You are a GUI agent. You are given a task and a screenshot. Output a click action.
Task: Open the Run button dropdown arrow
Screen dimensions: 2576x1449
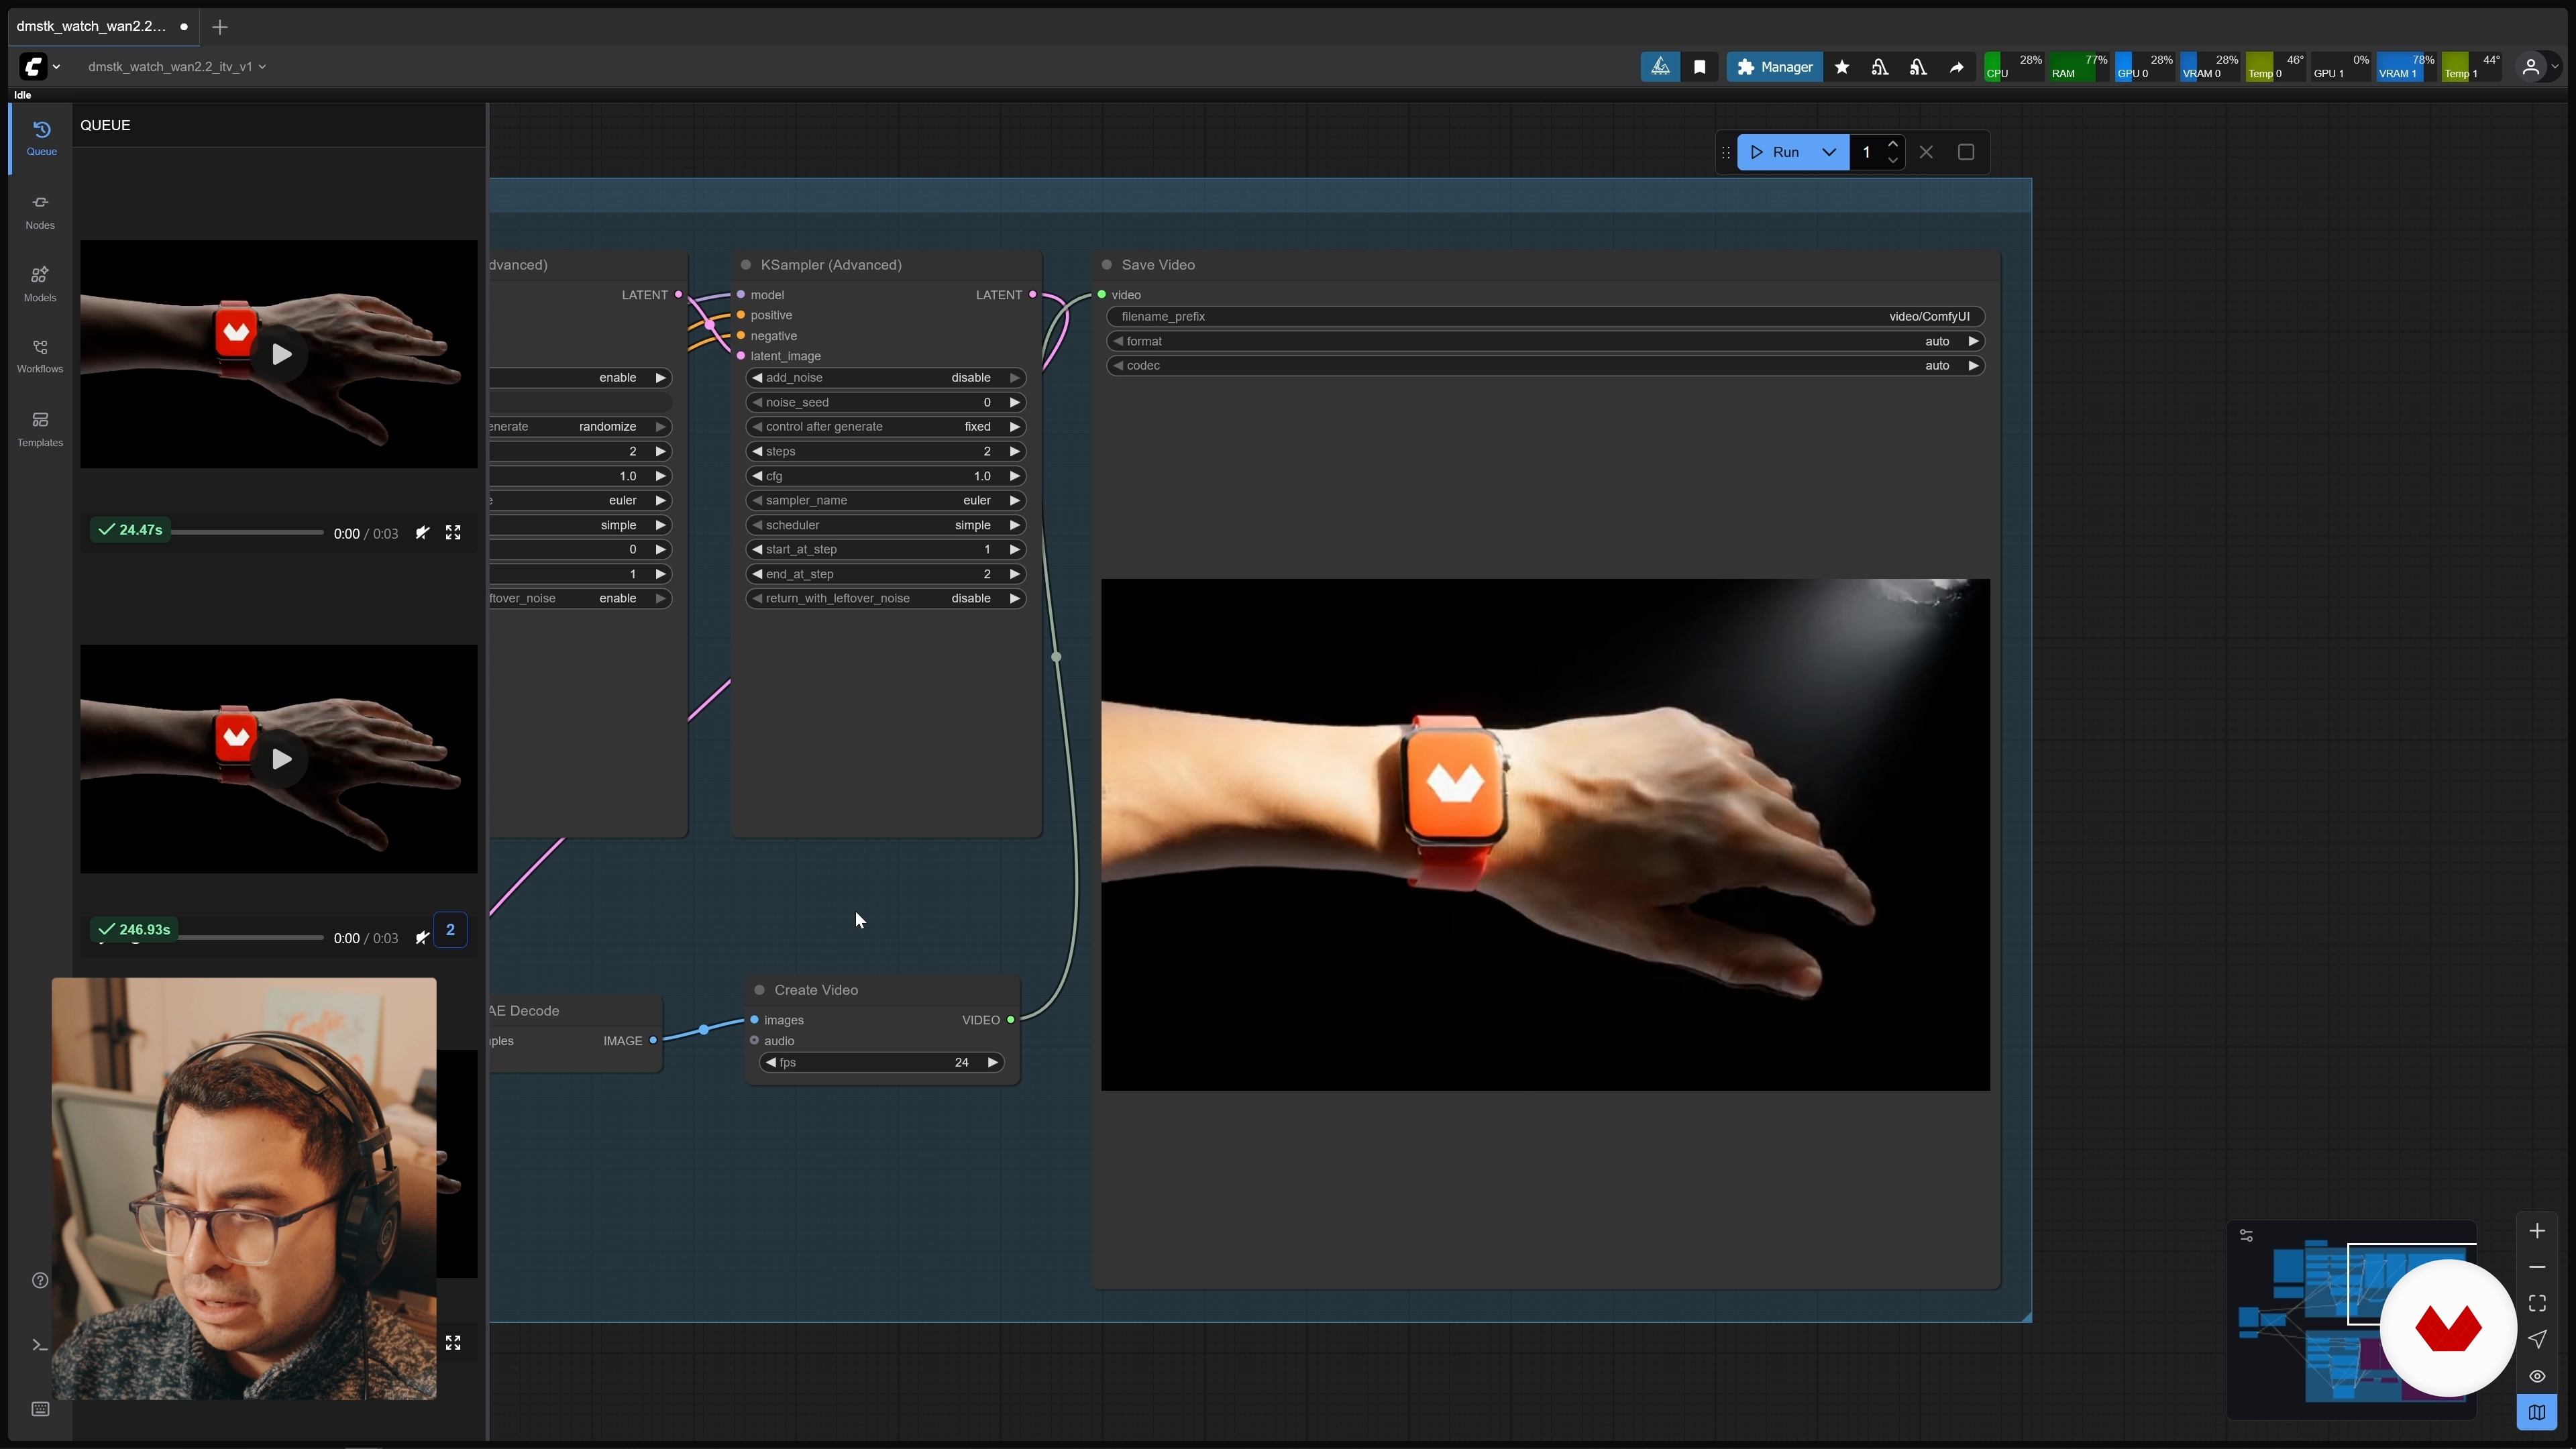(x=1829, y=152)
